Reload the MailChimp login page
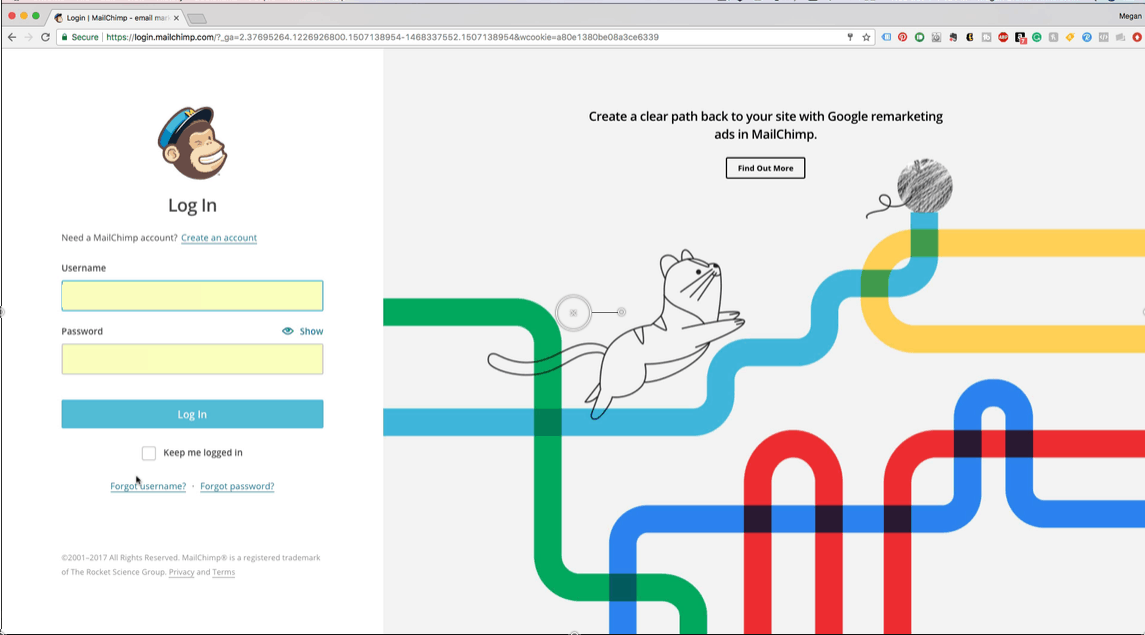The image size is (1145, 635). 45,37
